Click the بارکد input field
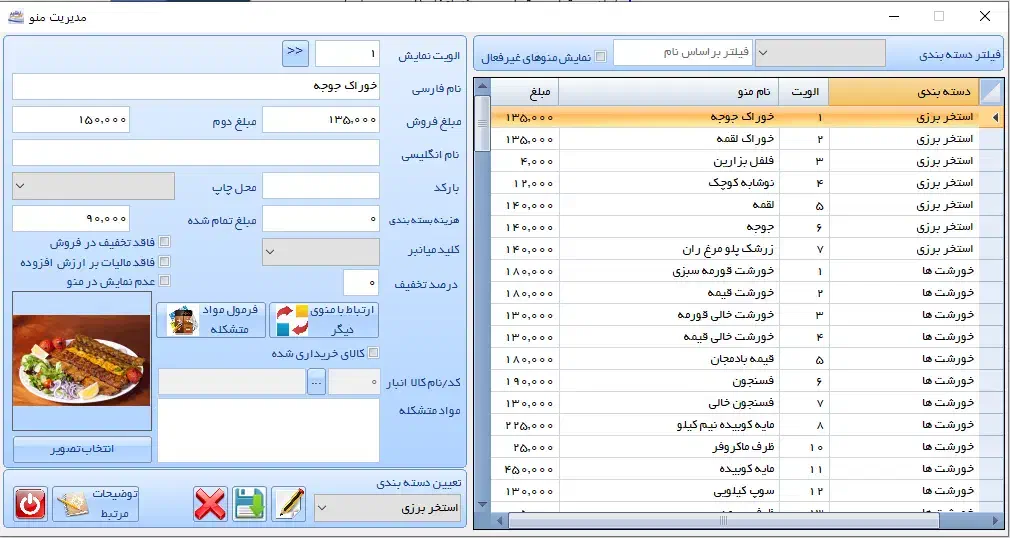Screen dimensions: 1010x538 [321, 186]
